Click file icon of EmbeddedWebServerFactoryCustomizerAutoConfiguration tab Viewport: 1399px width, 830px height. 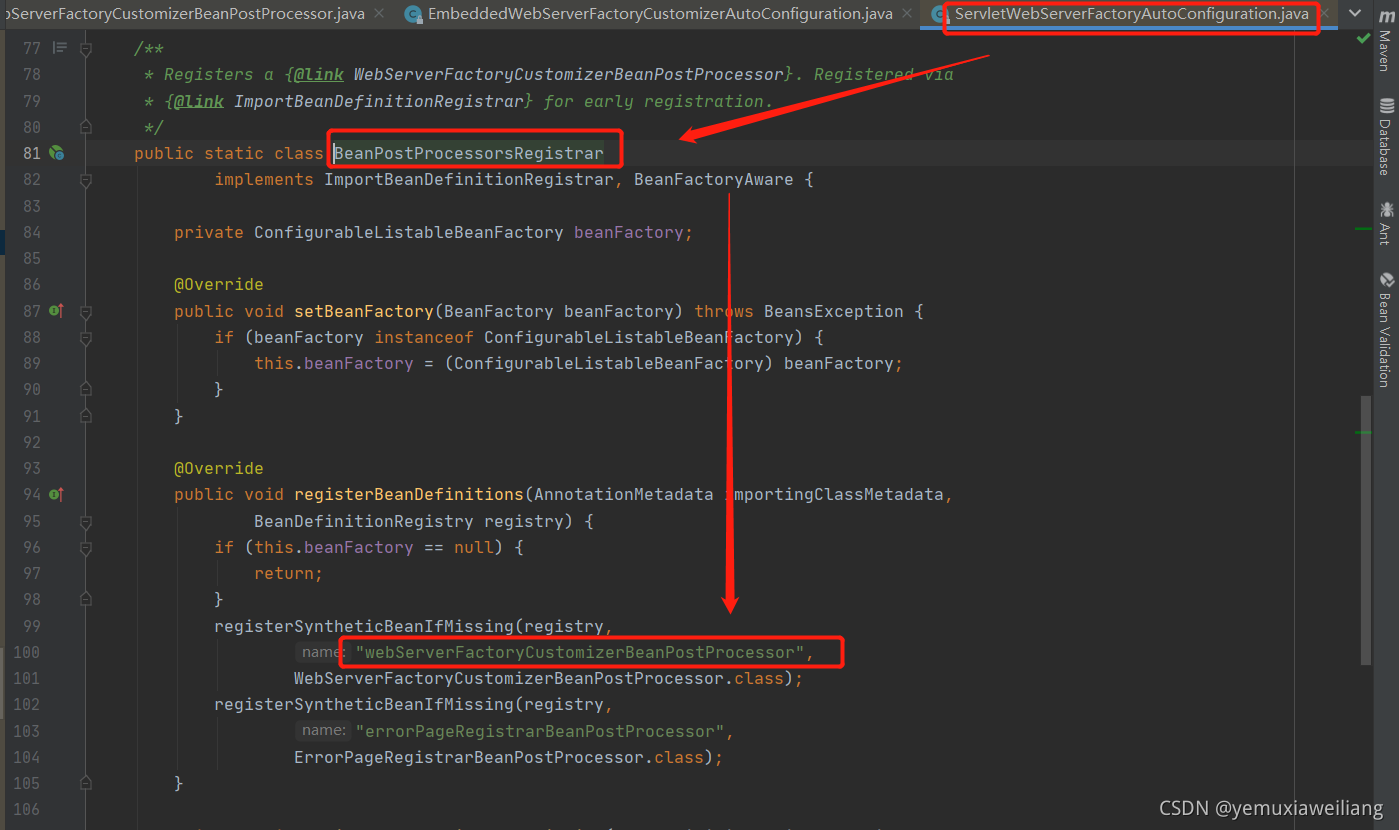pyautogui.click(x=412, y=14)
